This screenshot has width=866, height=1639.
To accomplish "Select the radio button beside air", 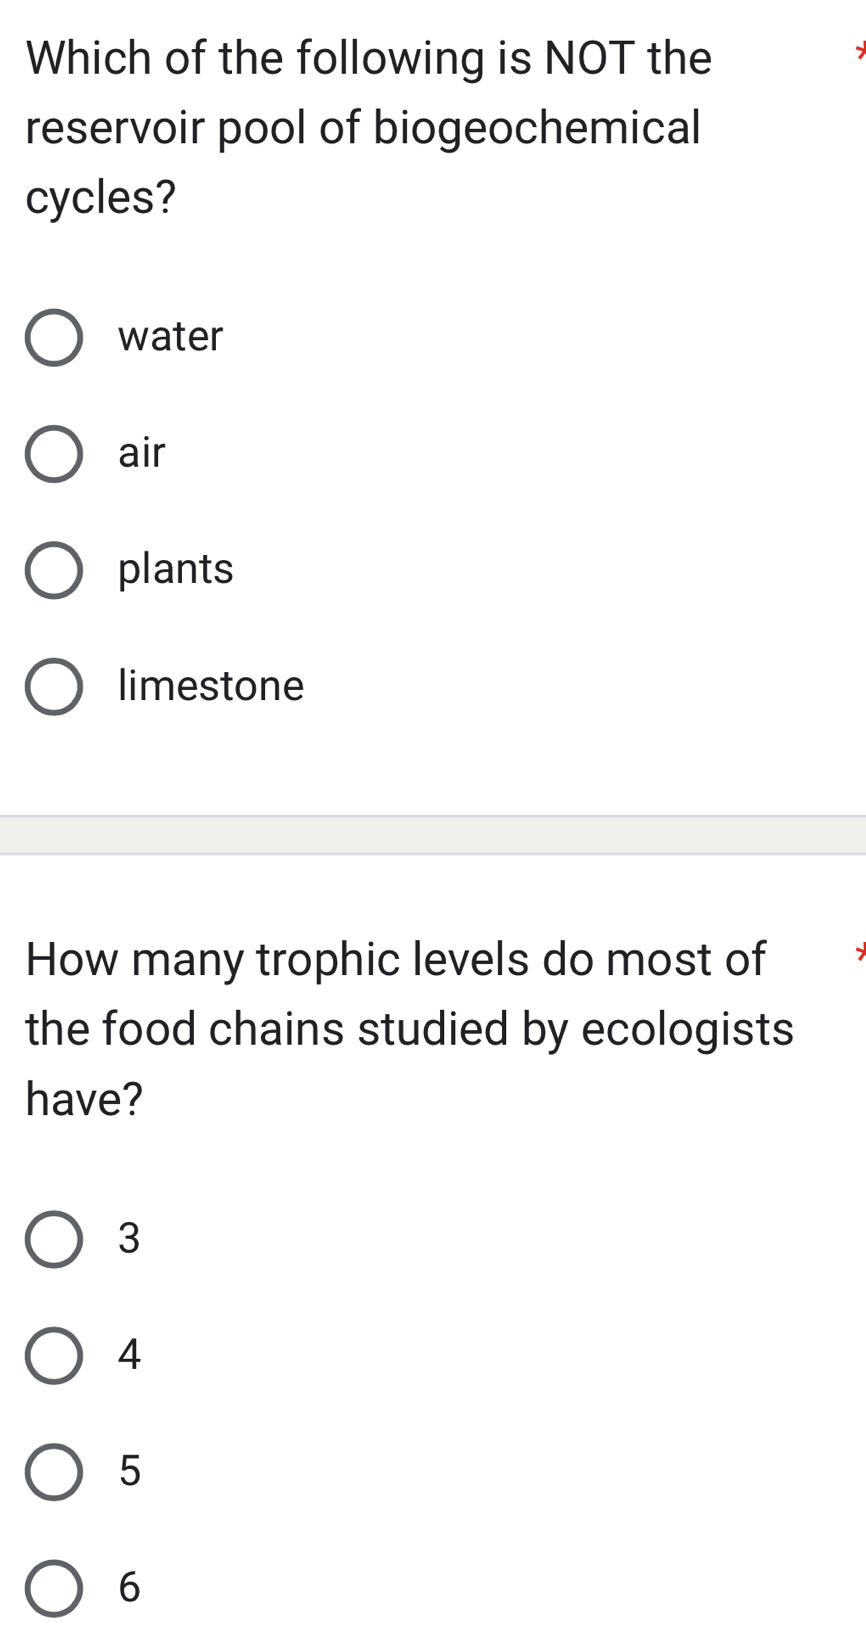I will [53, 454].
